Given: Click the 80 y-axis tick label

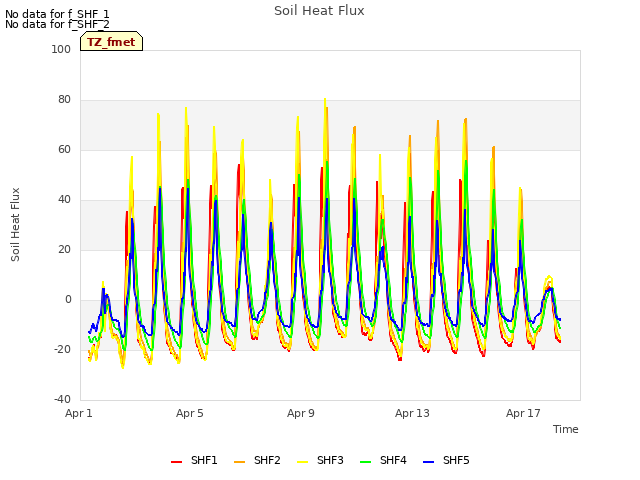Looking at the screenshot, I should pos(64,100).
